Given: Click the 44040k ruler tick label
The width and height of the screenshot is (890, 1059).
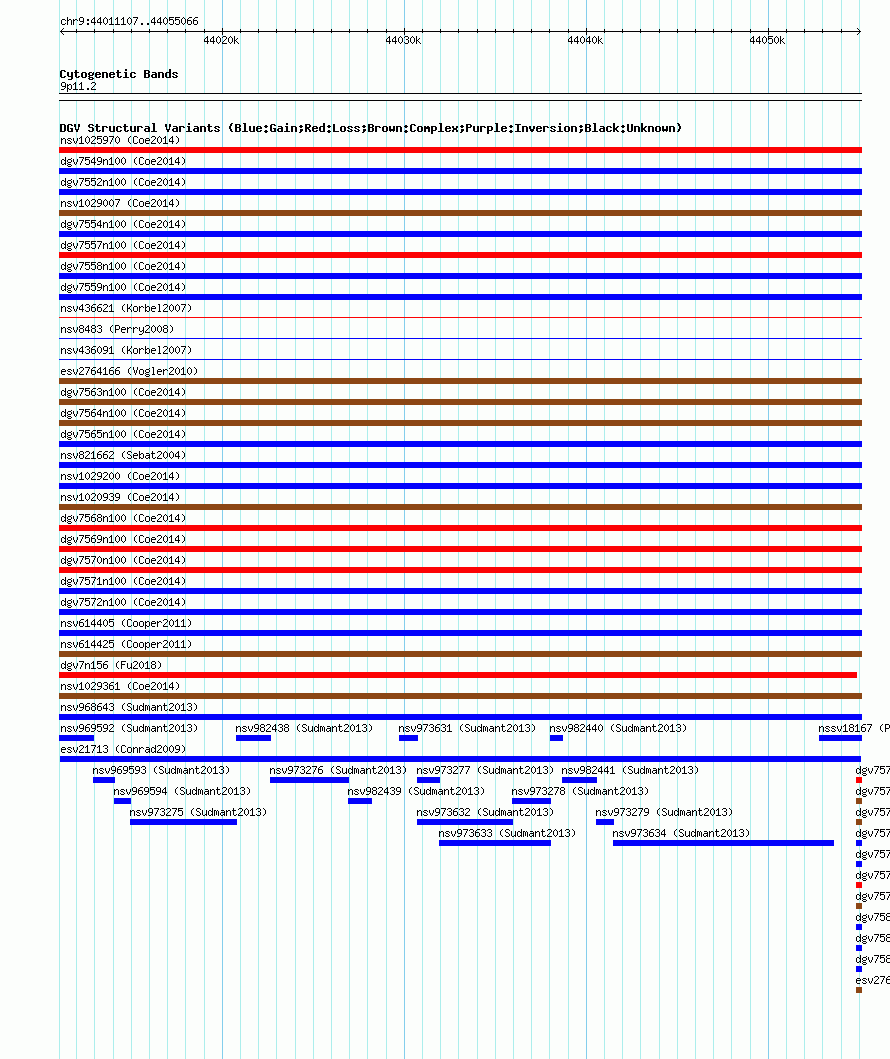Looking at the screenshot, I should coord(585,41).
